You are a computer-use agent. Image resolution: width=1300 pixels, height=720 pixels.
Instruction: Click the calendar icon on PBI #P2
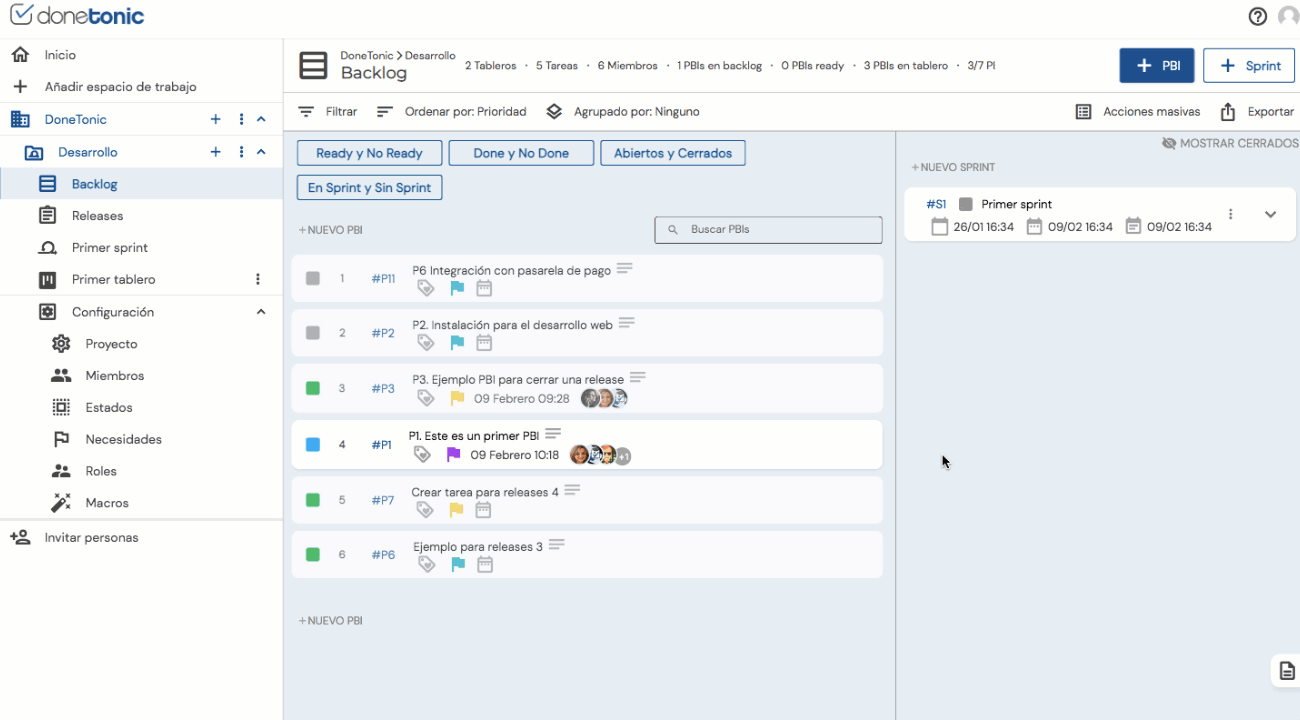[x=484, y=343]
